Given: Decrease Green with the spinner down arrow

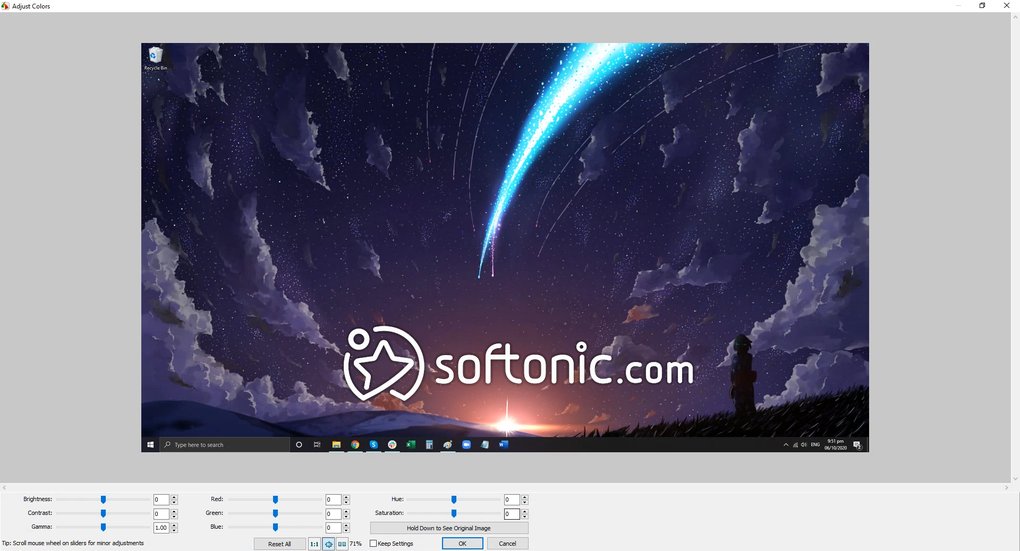Looking at the screenshot, I should (346, 517).
